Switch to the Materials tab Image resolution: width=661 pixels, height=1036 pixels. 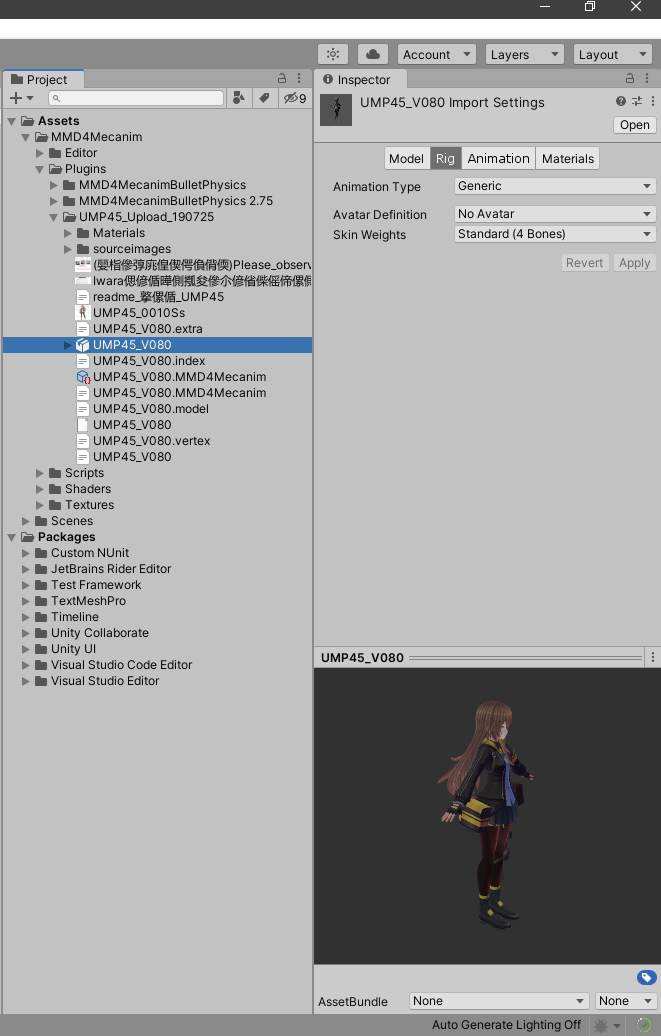point(568,159)
